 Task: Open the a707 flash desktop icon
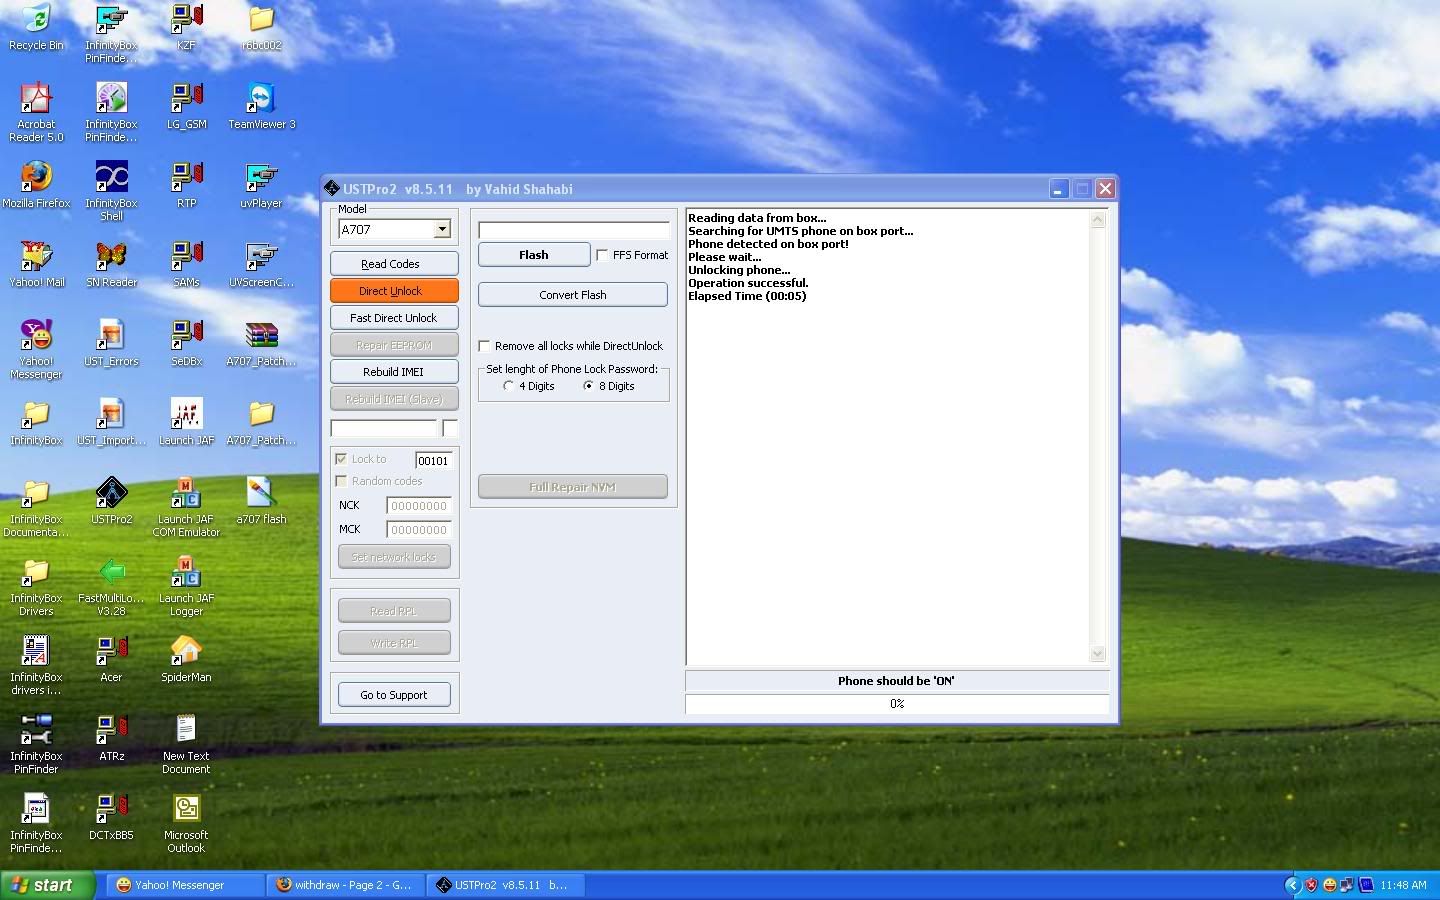[x=261, y=501]
